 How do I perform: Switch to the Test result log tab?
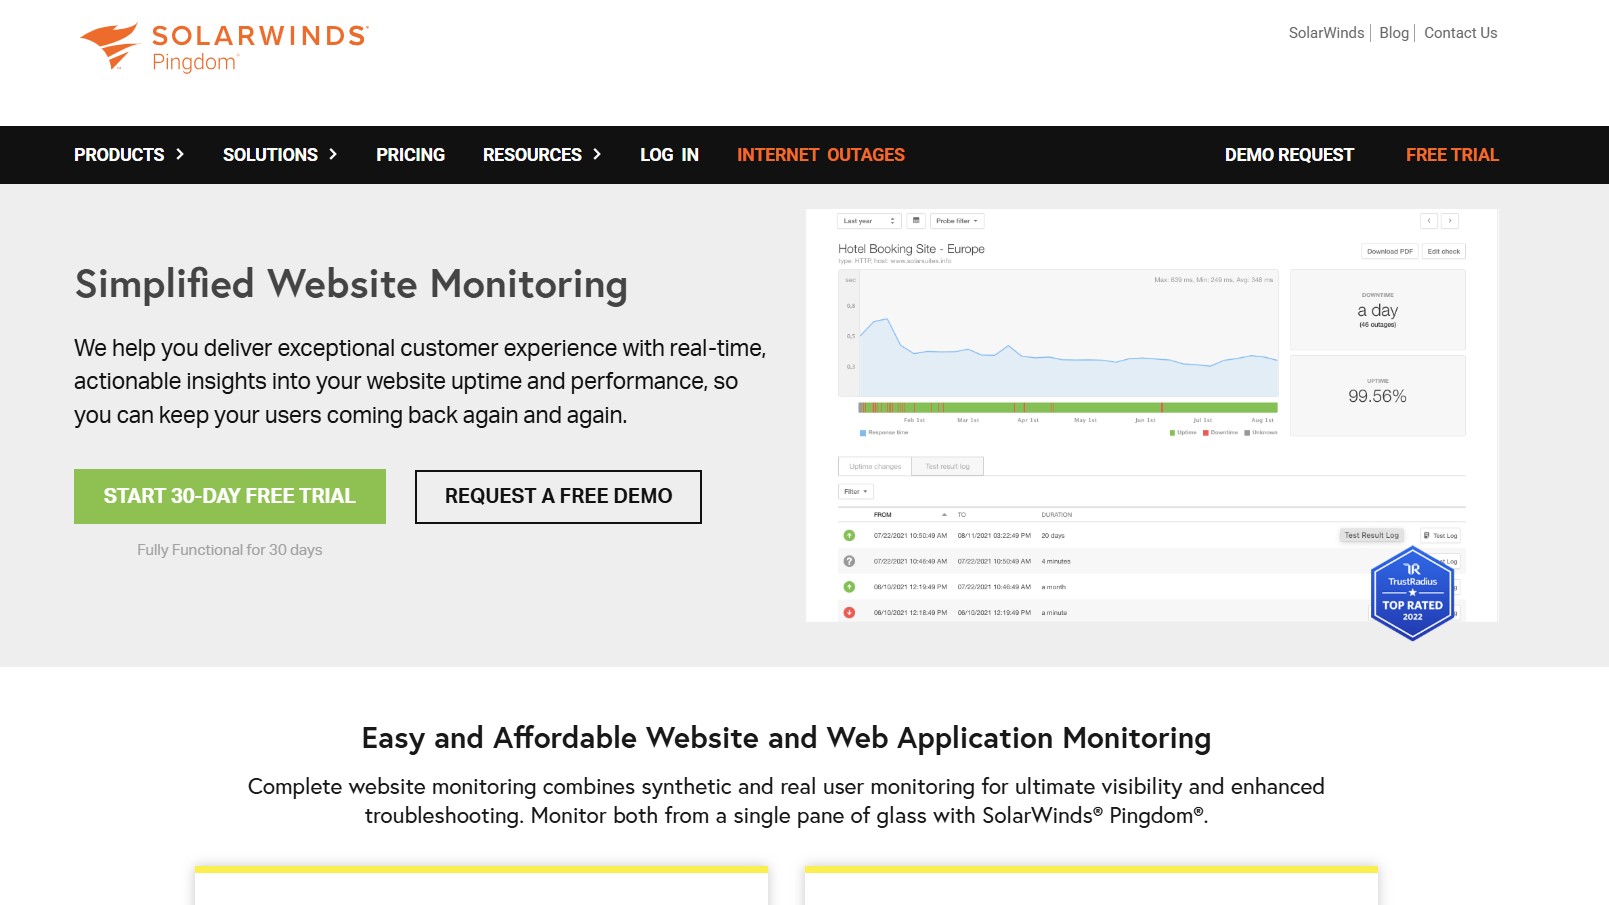point(947,466)
